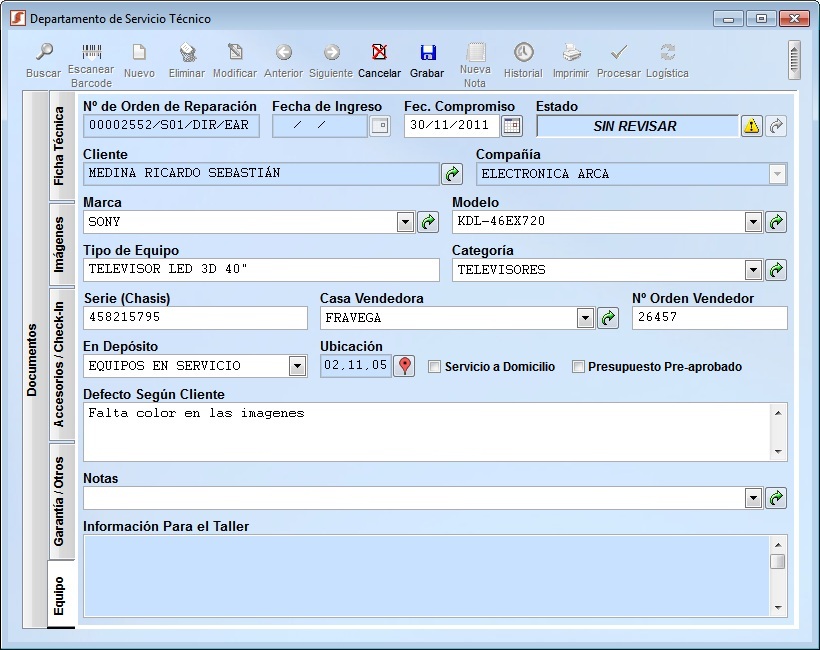Viewport: 820px width, 650px height.
Task: Expand the Compañía dropdown
Action: tap(777, 174)
